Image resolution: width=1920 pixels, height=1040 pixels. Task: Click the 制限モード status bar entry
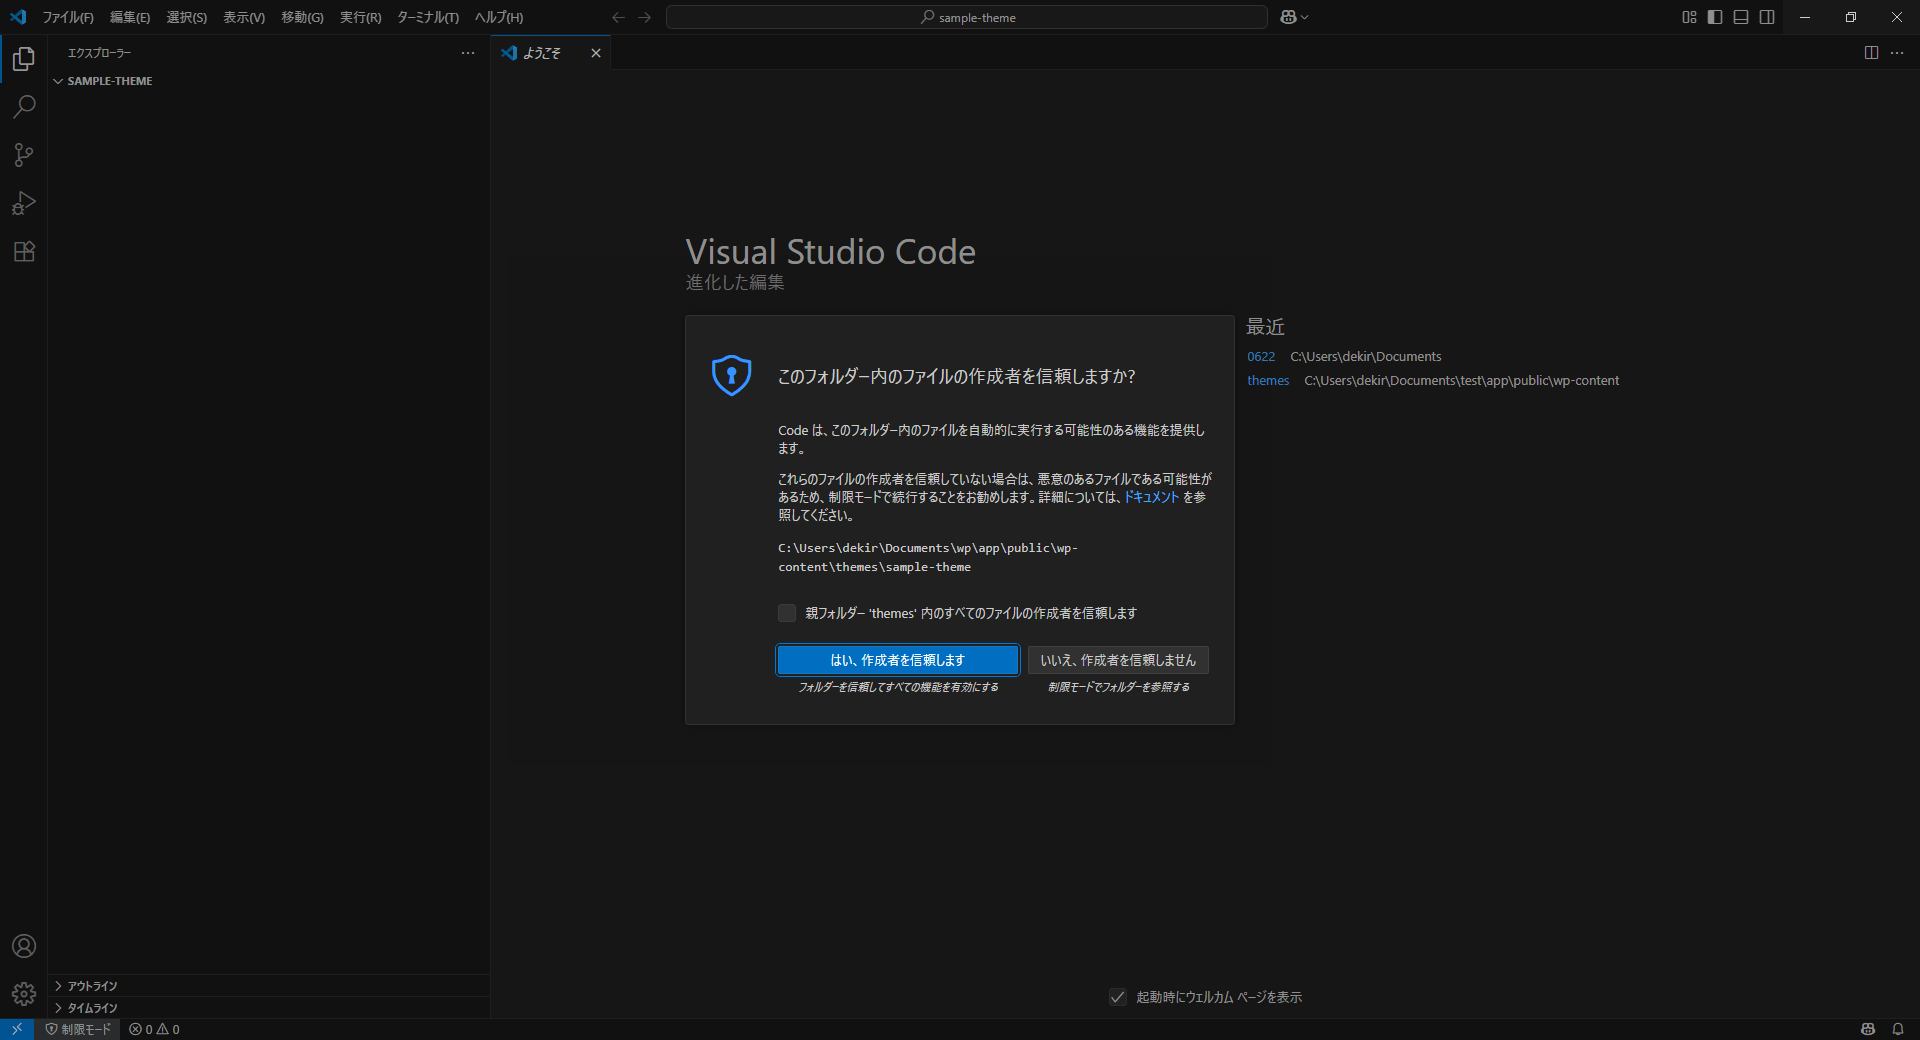pyautogui.click(x=78, y=1029)
